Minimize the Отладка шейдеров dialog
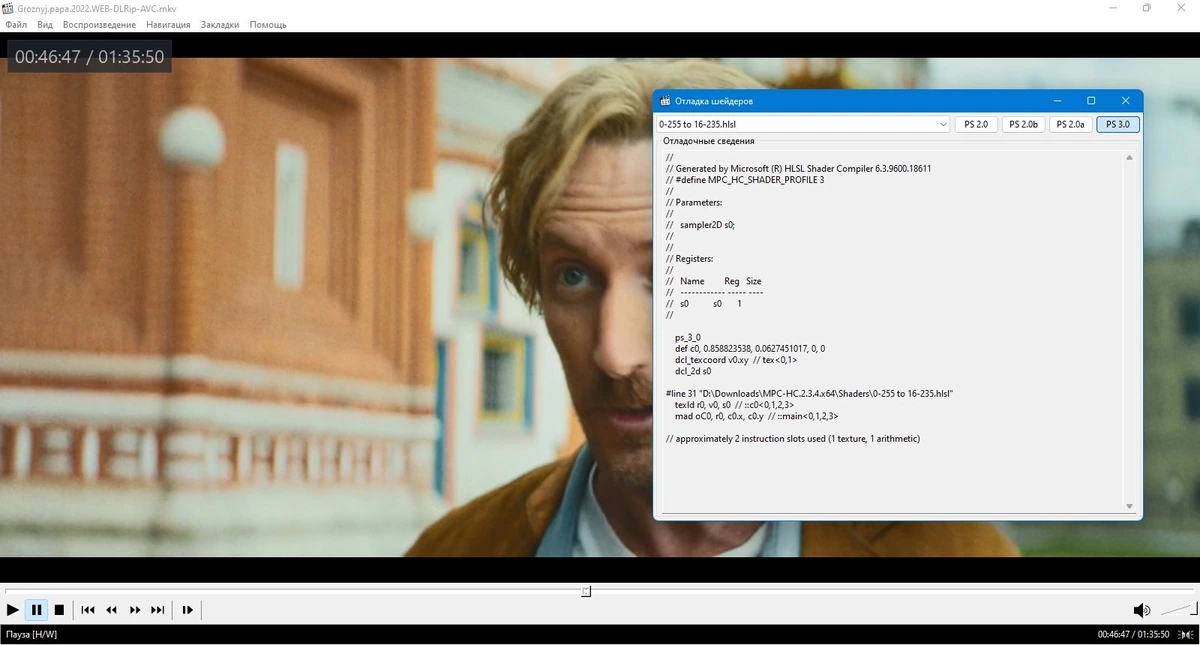Image resolution: width=1200 pixels, height=645 pixels. point(1057,101)
